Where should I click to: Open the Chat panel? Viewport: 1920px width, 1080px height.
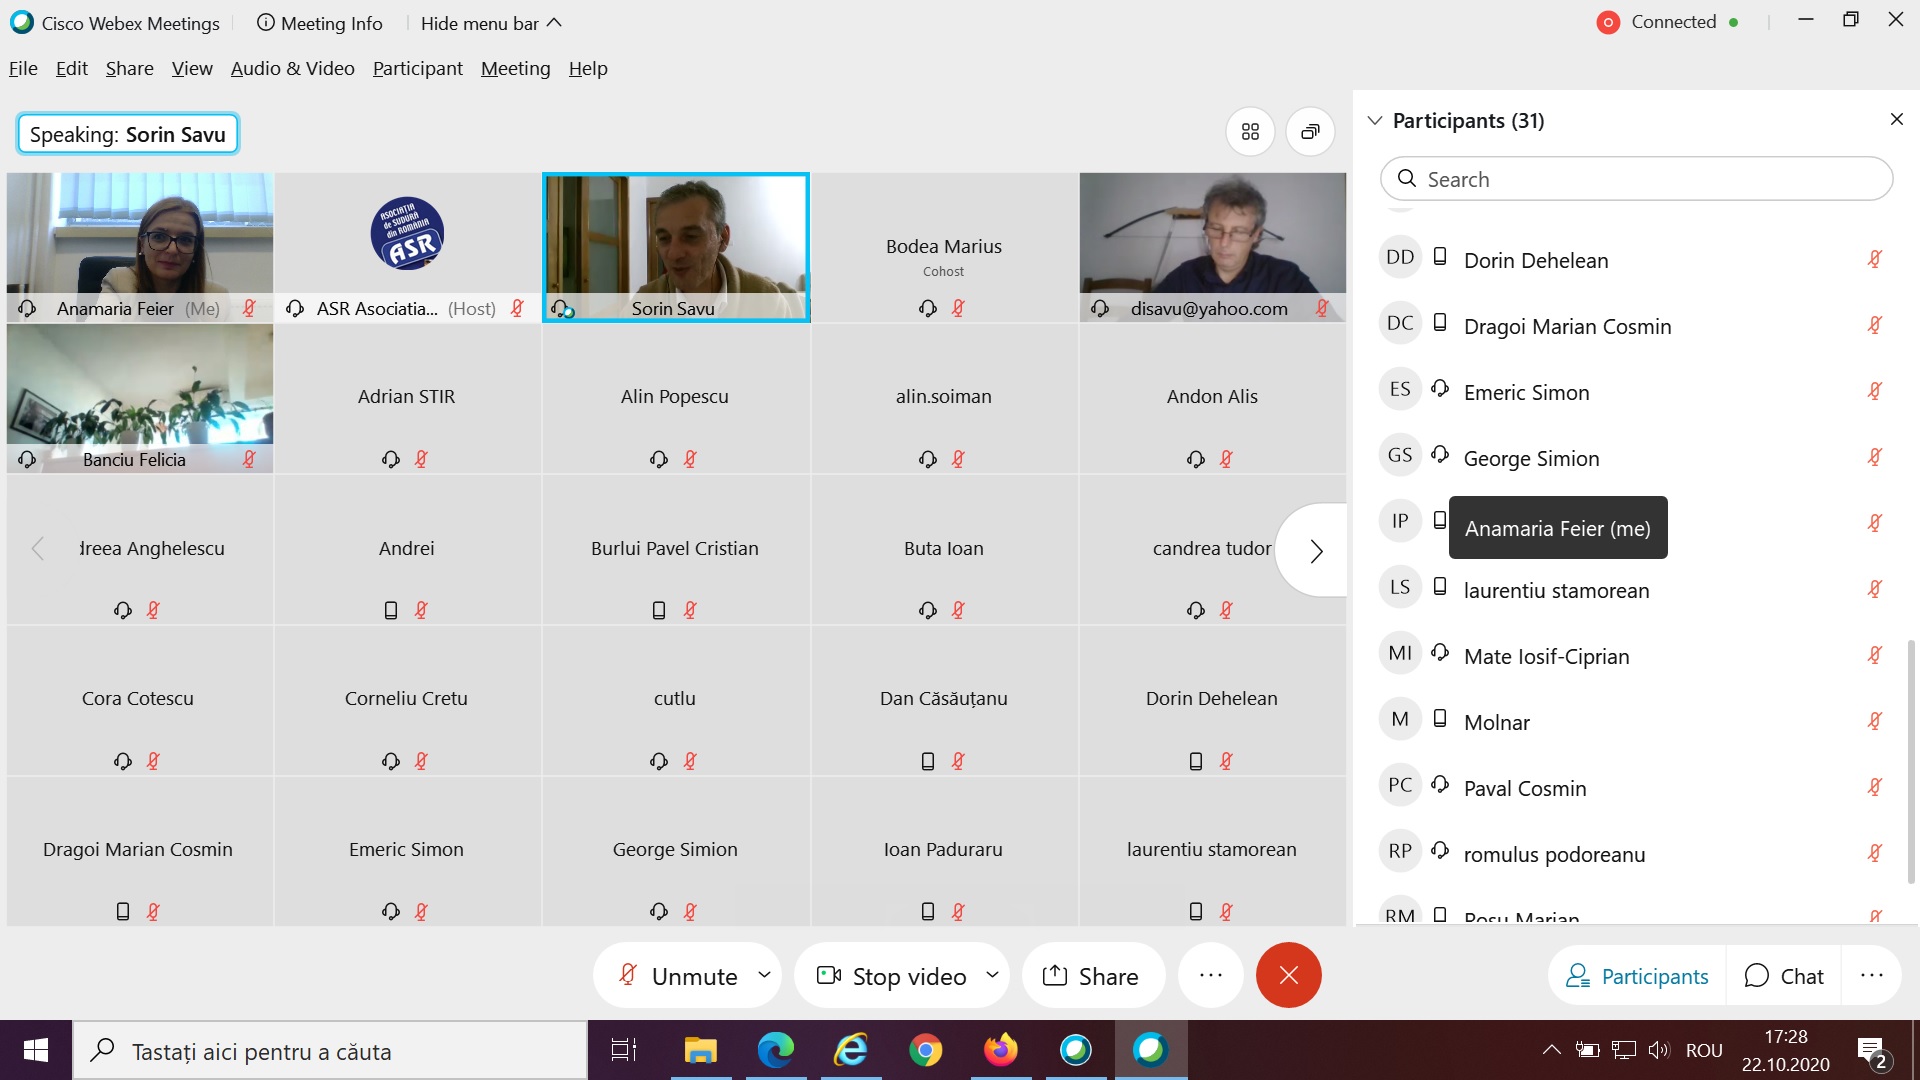click(x=1784, y=975)
